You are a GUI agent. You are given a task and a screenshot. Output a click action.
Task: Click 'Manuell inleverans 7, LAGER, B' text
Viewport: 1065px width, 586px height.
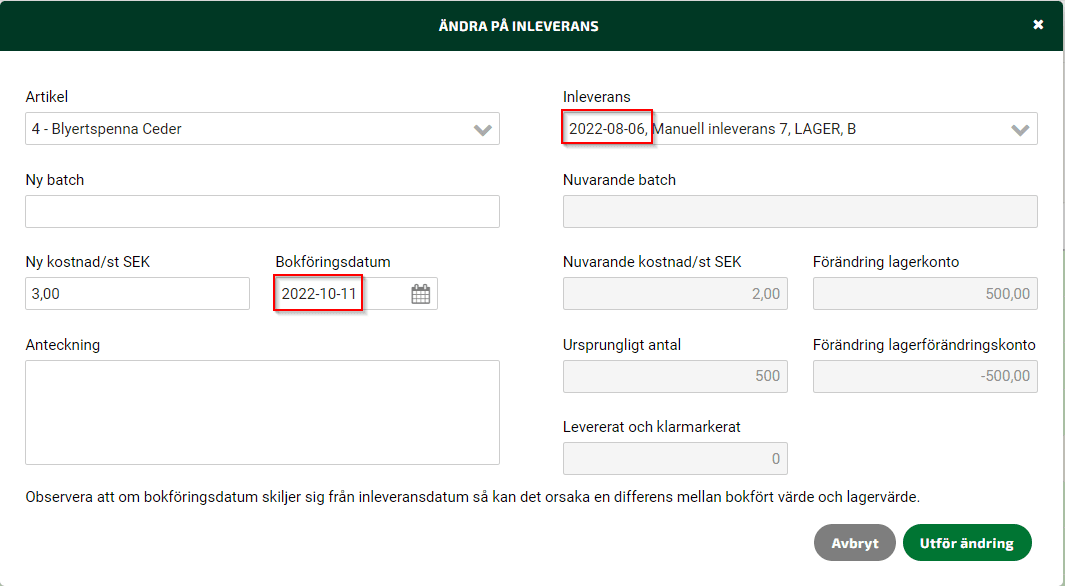click(x=754, y=129)
